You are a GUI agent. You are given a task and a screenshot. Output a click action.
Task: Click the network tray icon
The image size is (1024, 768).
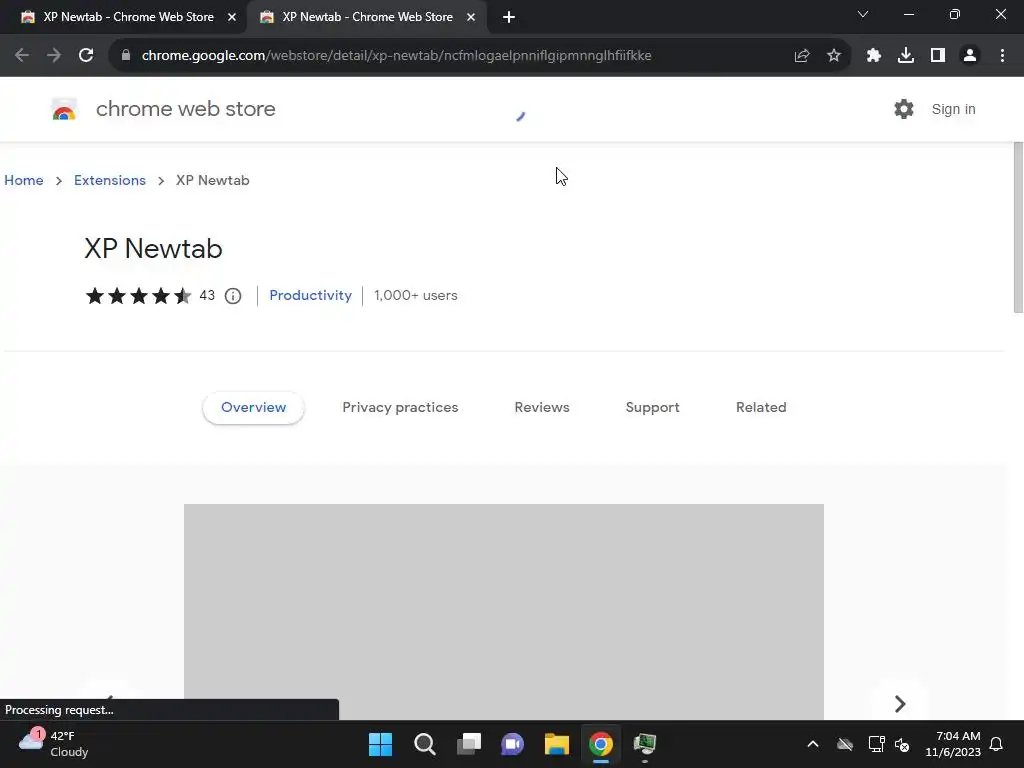[876, 744]
